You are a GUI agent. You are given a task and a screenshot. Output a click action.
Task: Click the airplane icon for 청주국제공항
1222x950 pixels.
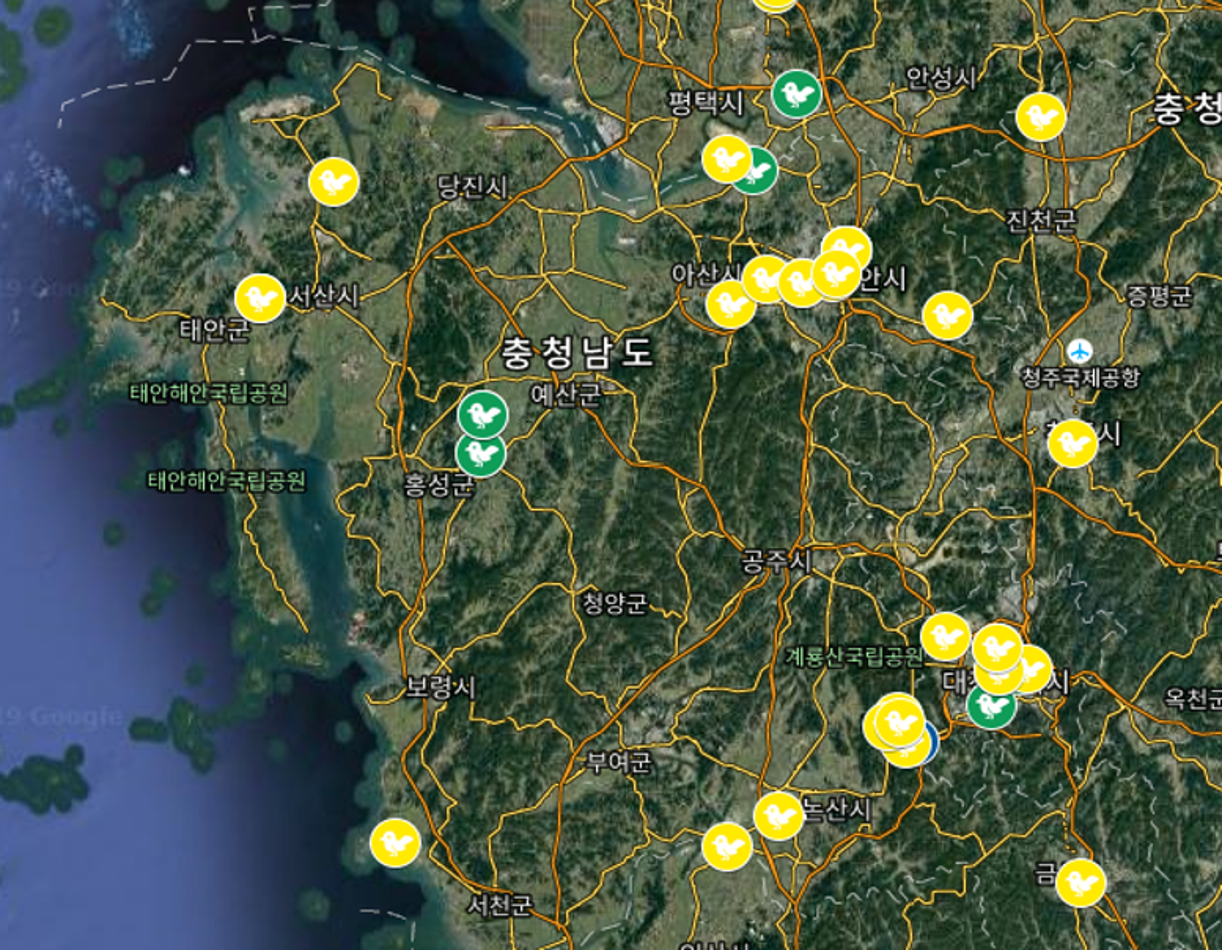(1079, 351)
